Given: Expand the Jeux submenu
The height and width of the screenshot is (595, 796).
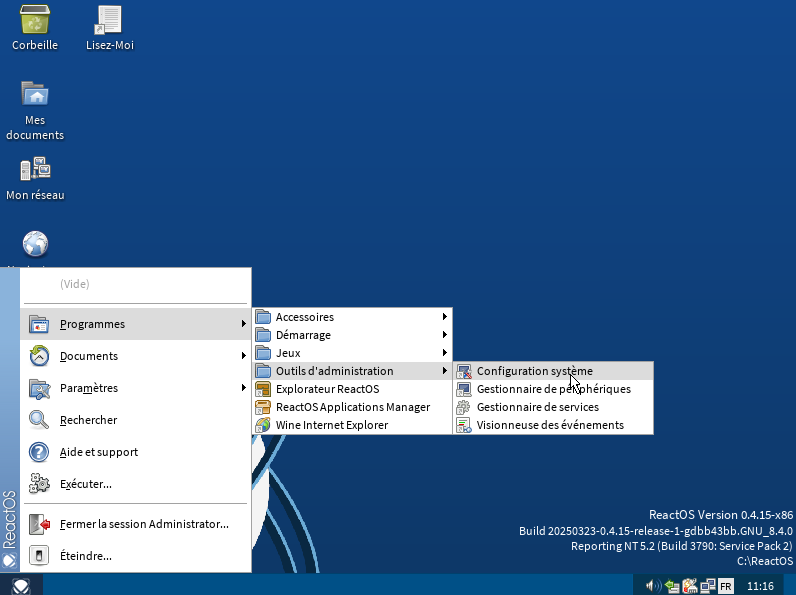Looking at the screenshot, I should coord(288,353).
